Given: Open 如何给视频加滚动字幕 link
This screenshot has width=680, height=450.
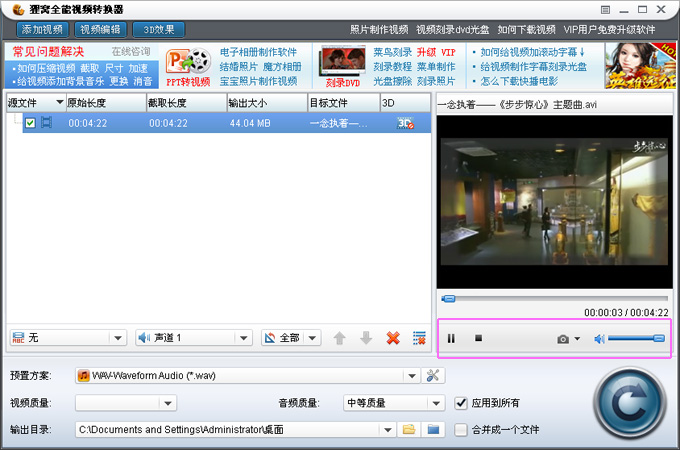Looking at the screenshot, I should point(529,52).
